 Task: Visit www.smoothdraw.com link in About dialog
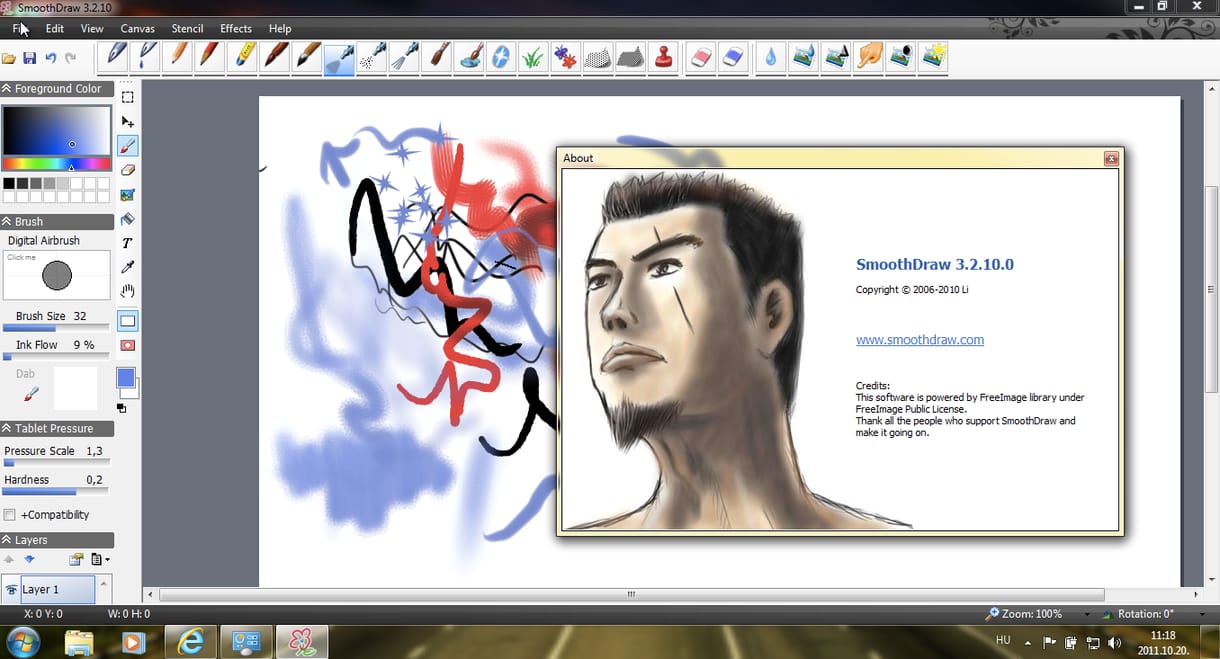pyautogui.click(x=920, y=340)
